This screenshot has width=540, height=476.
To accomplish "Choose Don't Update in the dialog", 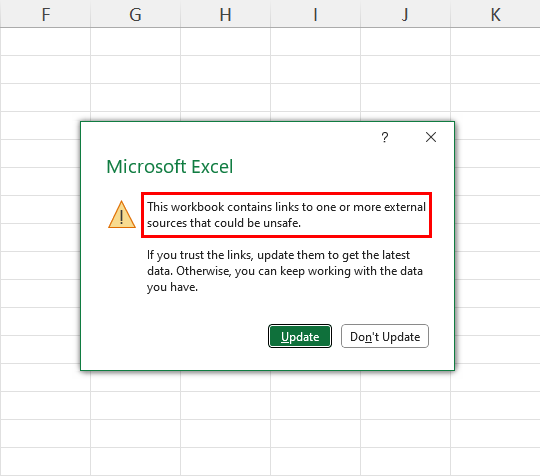I will pyautogui.click(x=385, y=336).
